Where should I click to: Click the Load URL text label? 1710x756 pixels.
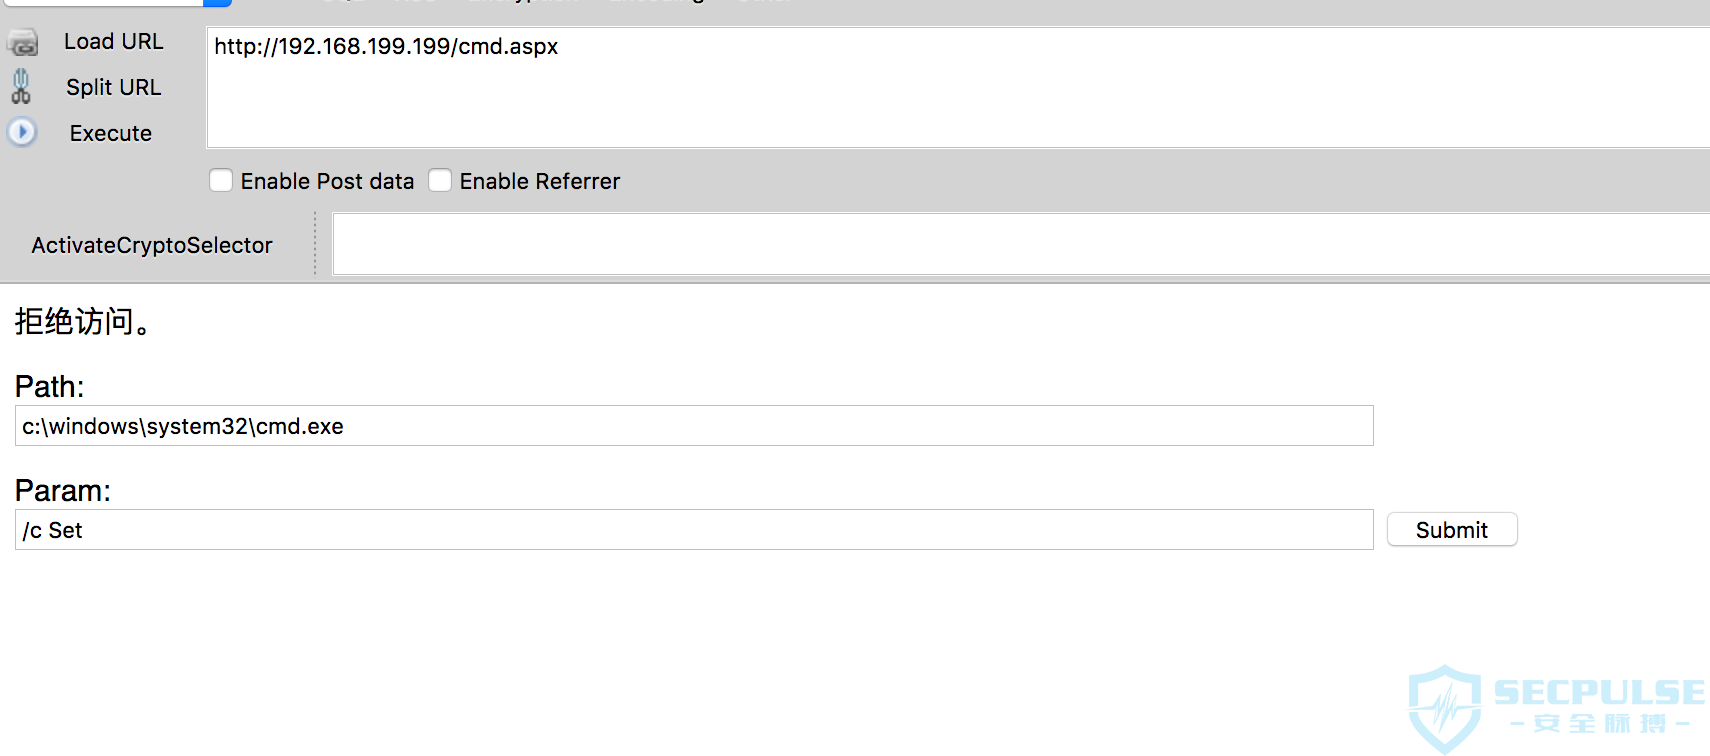click(113, 42)
